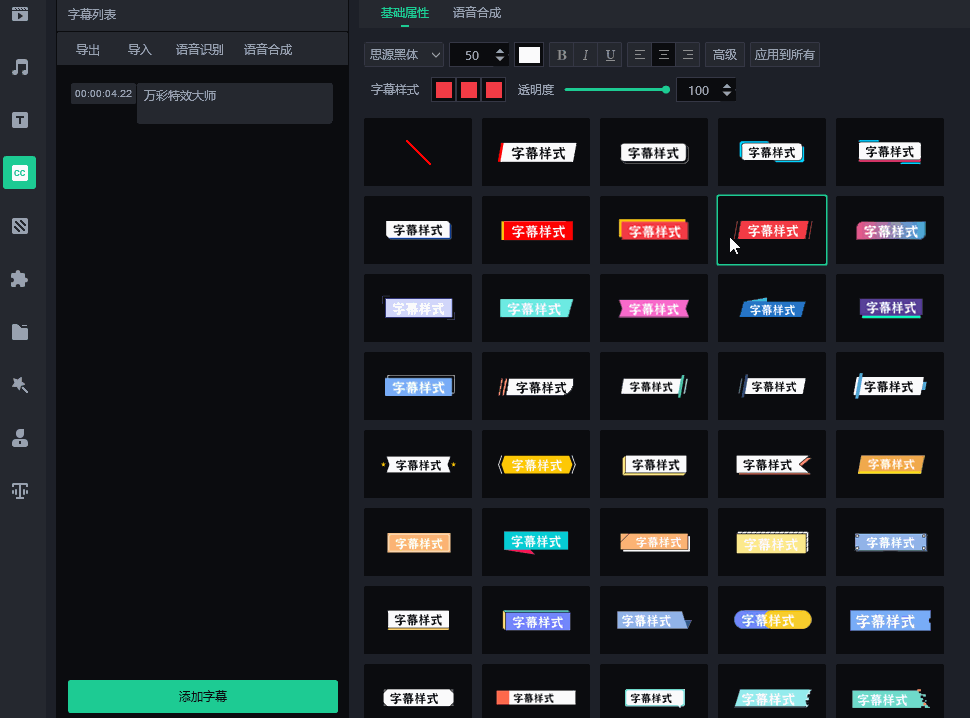
Task: Select center text alignment
Action: click(x=663, y=55)
